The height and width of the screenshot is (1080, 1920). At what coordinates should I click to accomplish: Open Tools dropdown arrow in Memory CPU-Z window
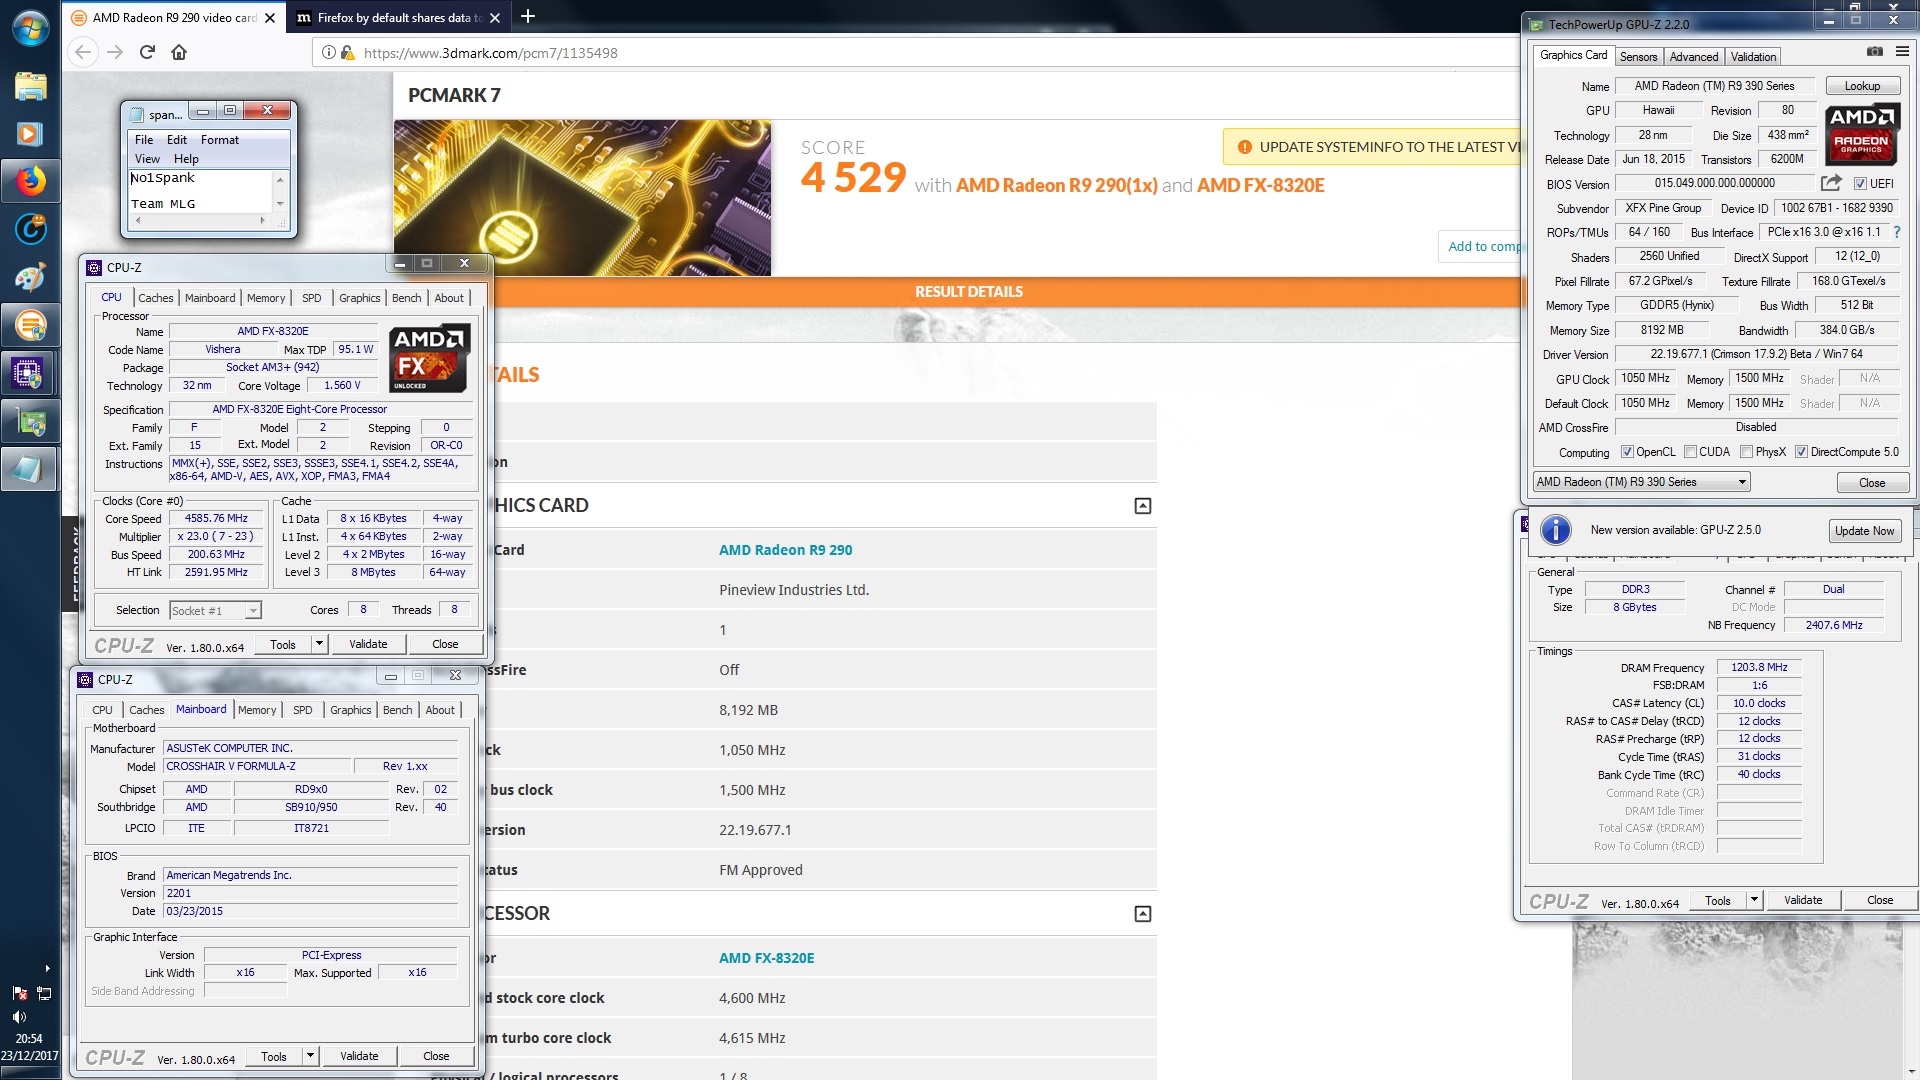pyautogui.click(x=1754, y=900)
